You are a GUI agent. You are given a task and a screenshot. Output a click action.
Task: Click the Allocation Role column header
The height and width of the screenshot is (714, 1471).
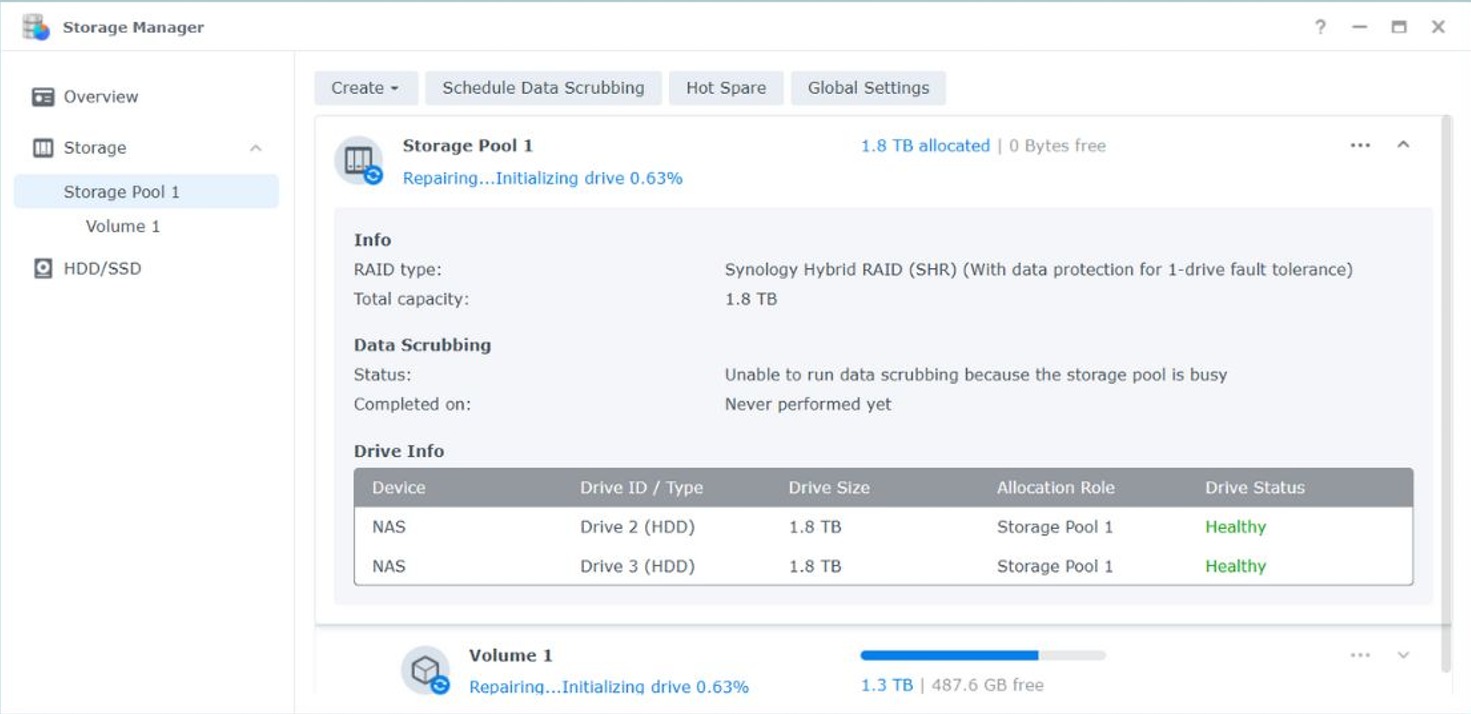[1055, 488]
